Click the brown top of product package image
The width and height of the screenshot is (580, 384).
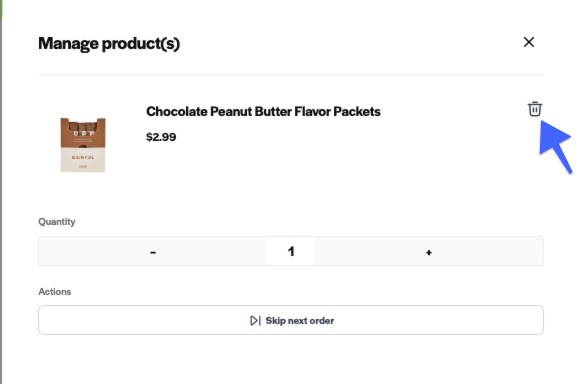(83, 132)
